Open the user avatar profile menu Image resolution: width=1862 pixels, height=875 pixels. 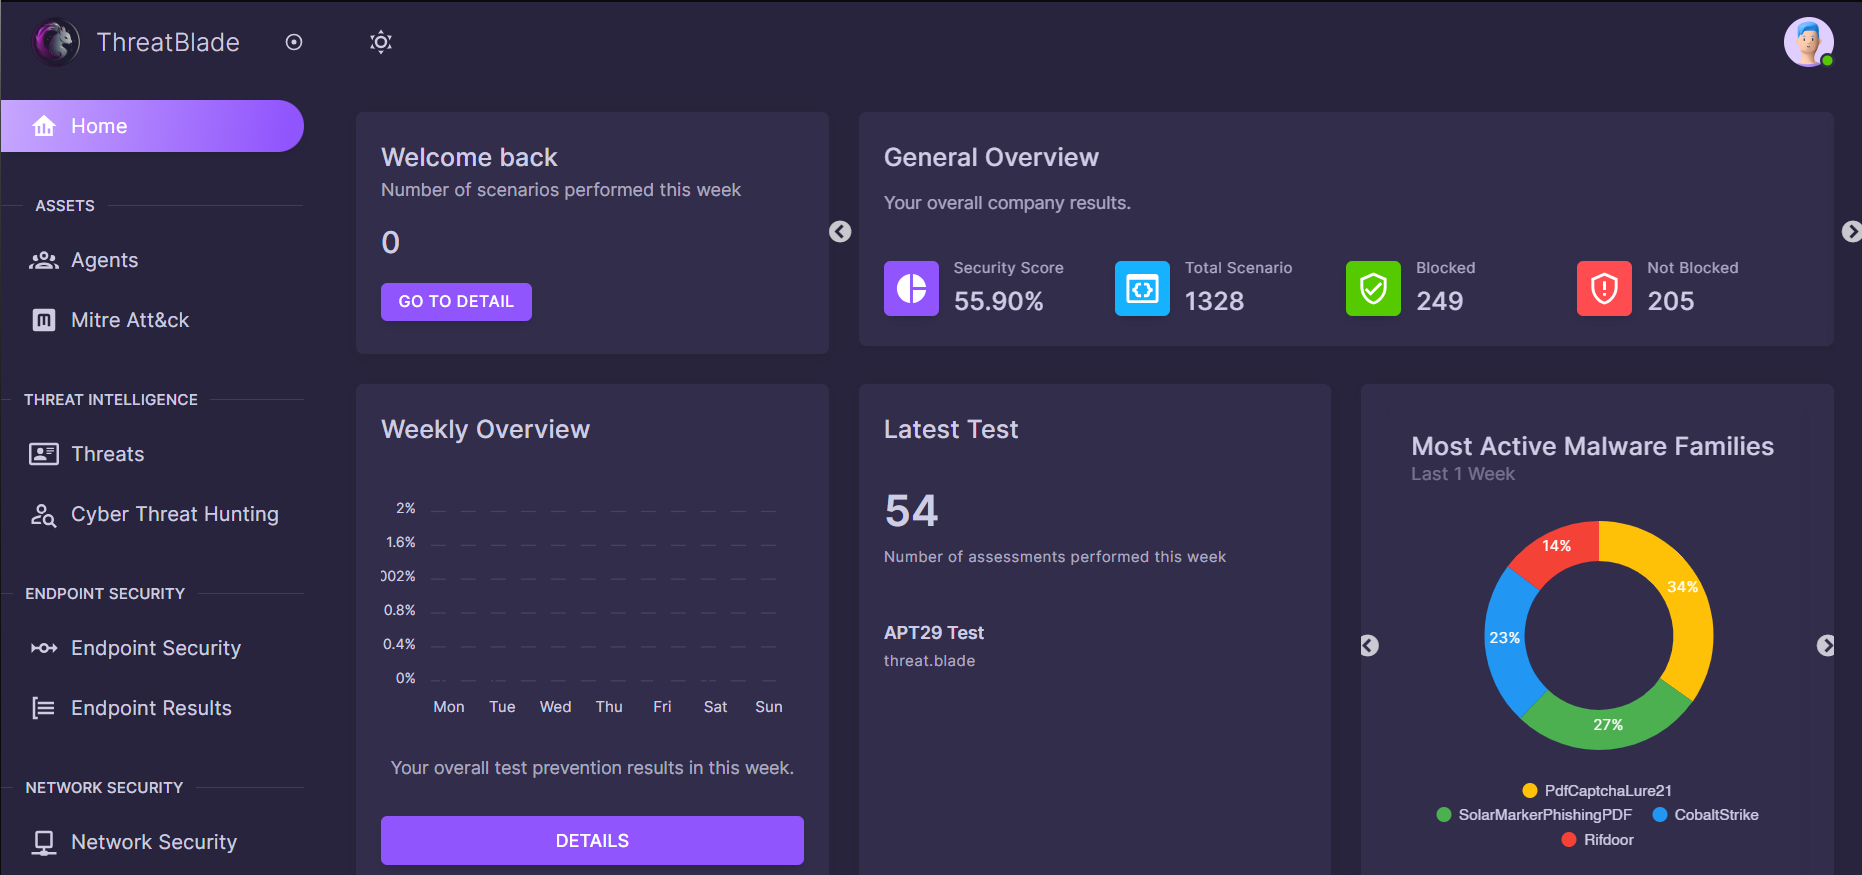point(1808,42)
